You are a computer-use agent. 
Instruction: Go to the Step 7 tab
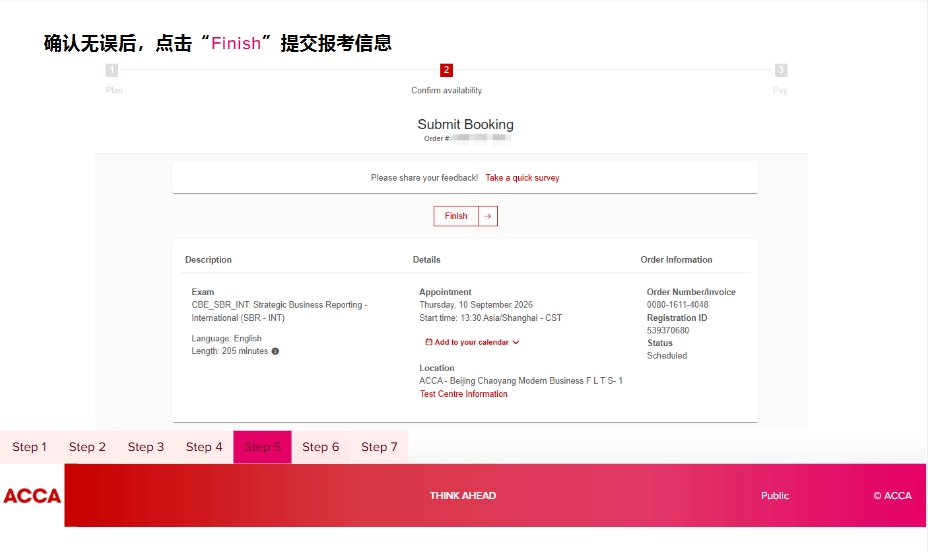tap(379, 447)
